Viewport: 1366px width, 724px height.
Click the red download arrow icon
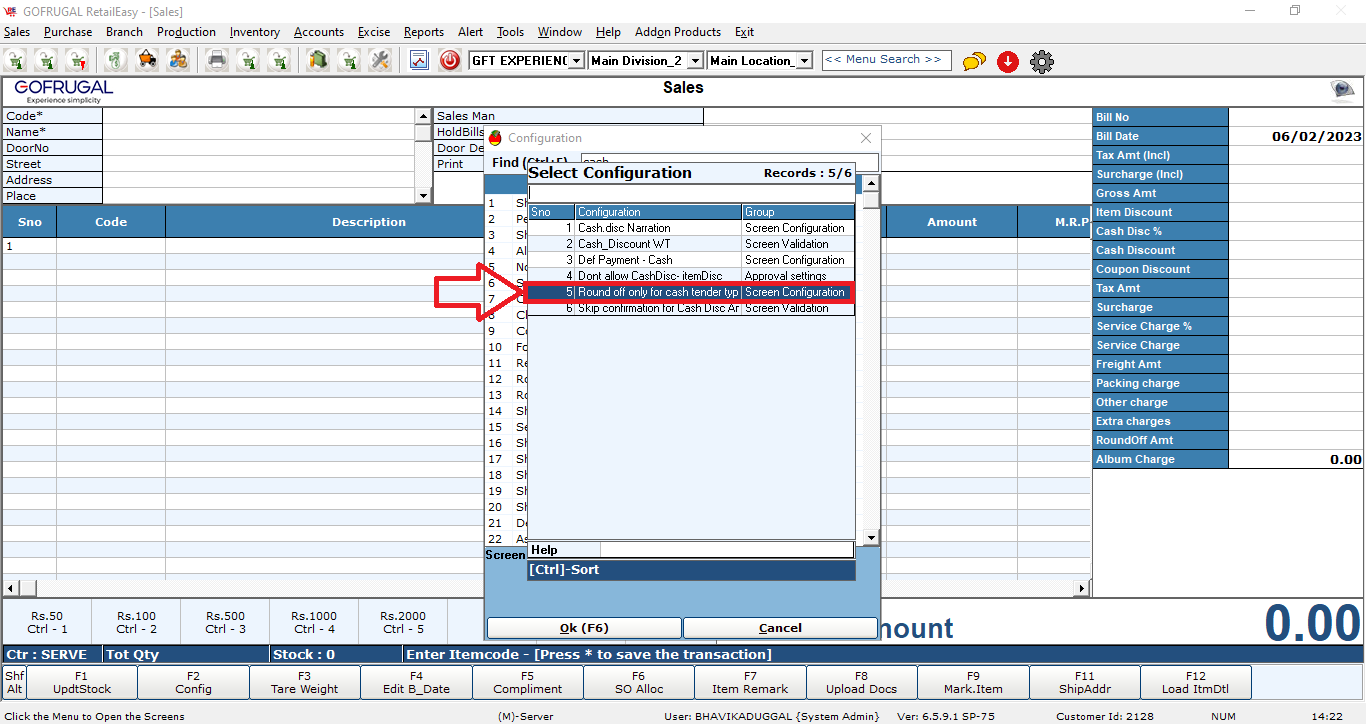(x=1008, y=62)
